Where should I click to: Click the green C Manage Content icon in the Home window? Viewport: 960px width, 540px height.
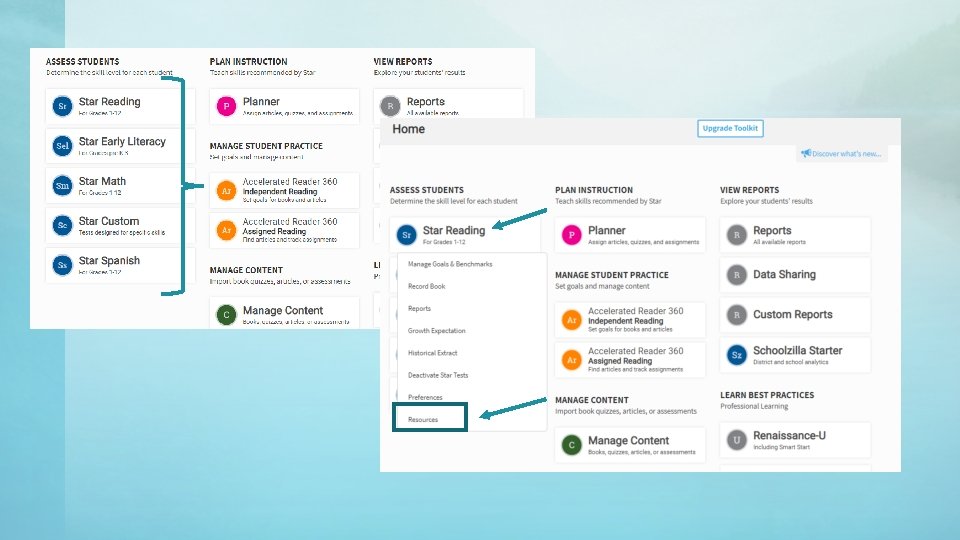[x=571, y=444]
